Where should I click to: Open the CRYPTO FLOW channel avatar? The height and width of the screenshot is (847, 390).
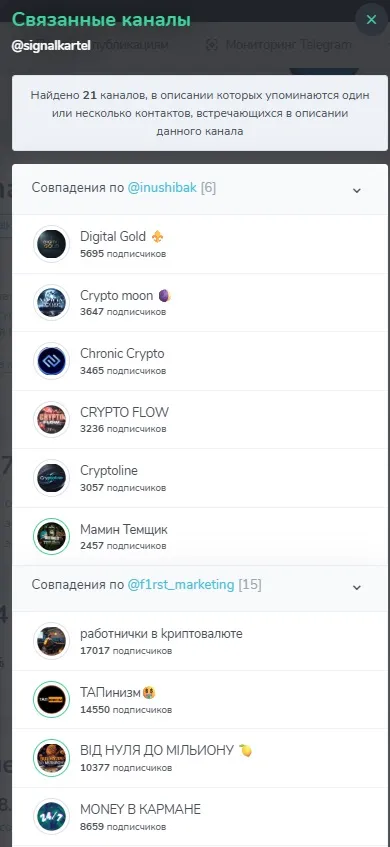[51, 419]
